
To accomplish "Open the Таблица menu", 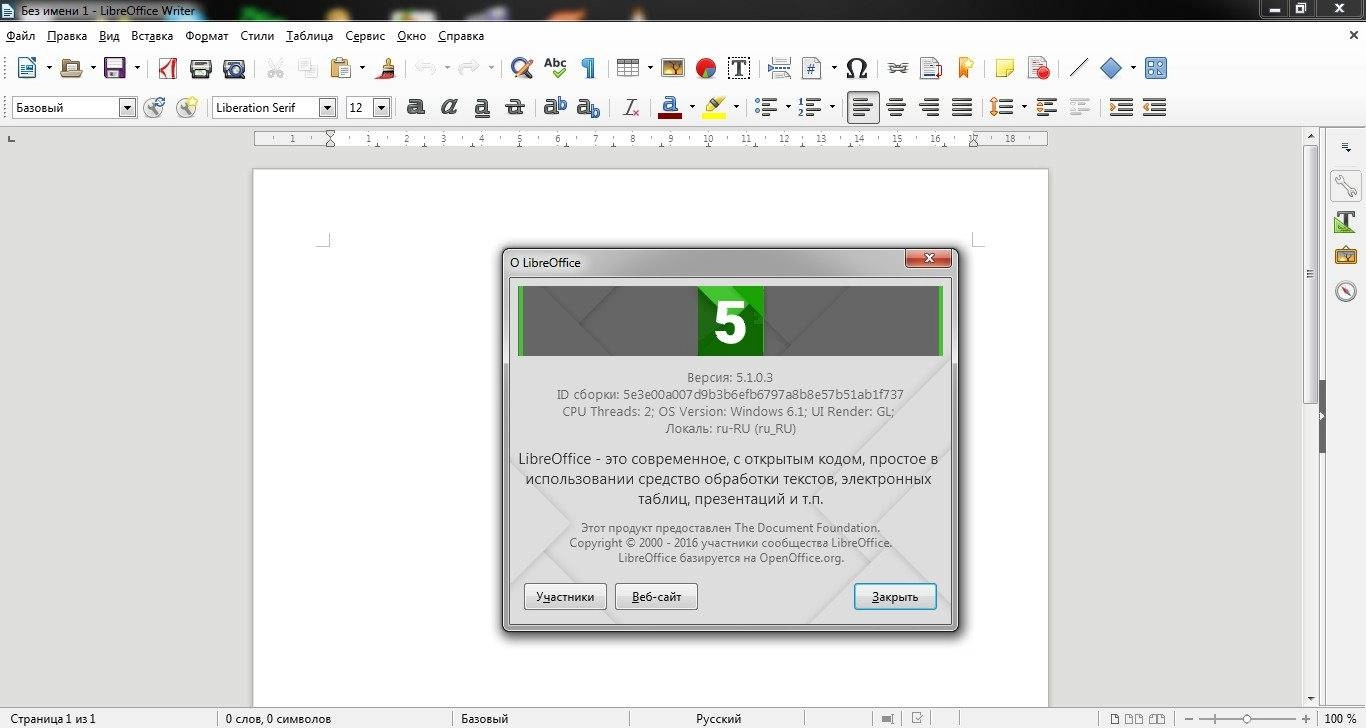I will point(309,36).
